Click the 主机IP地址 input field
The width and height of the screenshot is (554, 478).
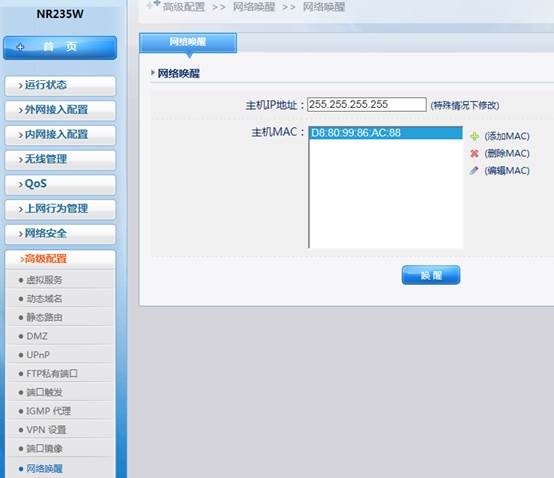(x=367, y=105)
